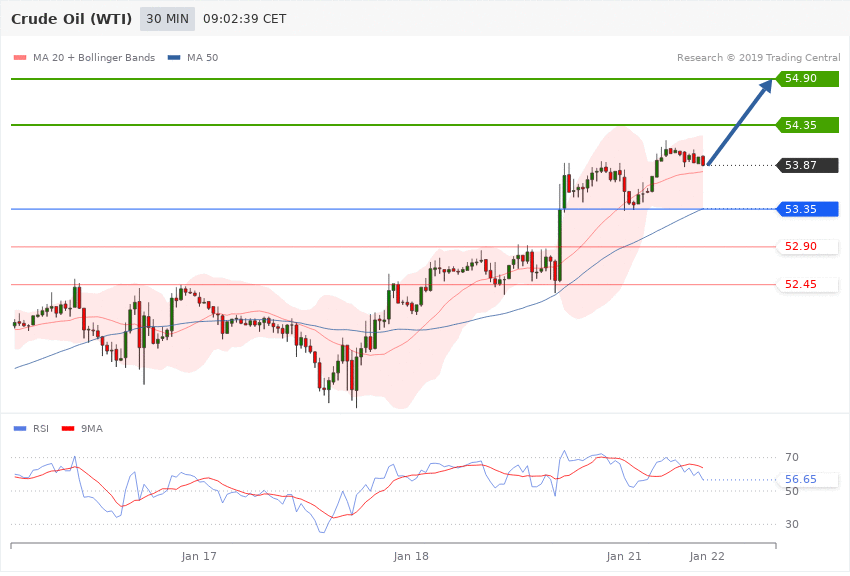Click the blue RSI legend swatch
Screen dimensions: 850x576
pyautogui.click(x=20, y=429)
